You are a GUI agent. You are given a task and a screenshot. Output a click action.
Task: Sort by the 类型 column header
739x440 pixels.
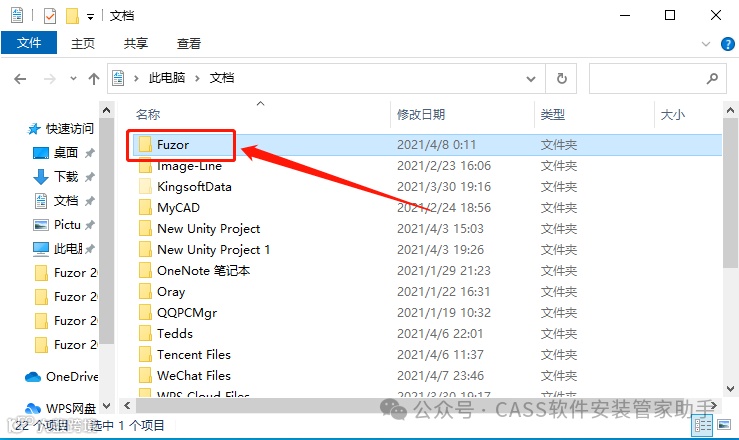[x=553, y=114]
